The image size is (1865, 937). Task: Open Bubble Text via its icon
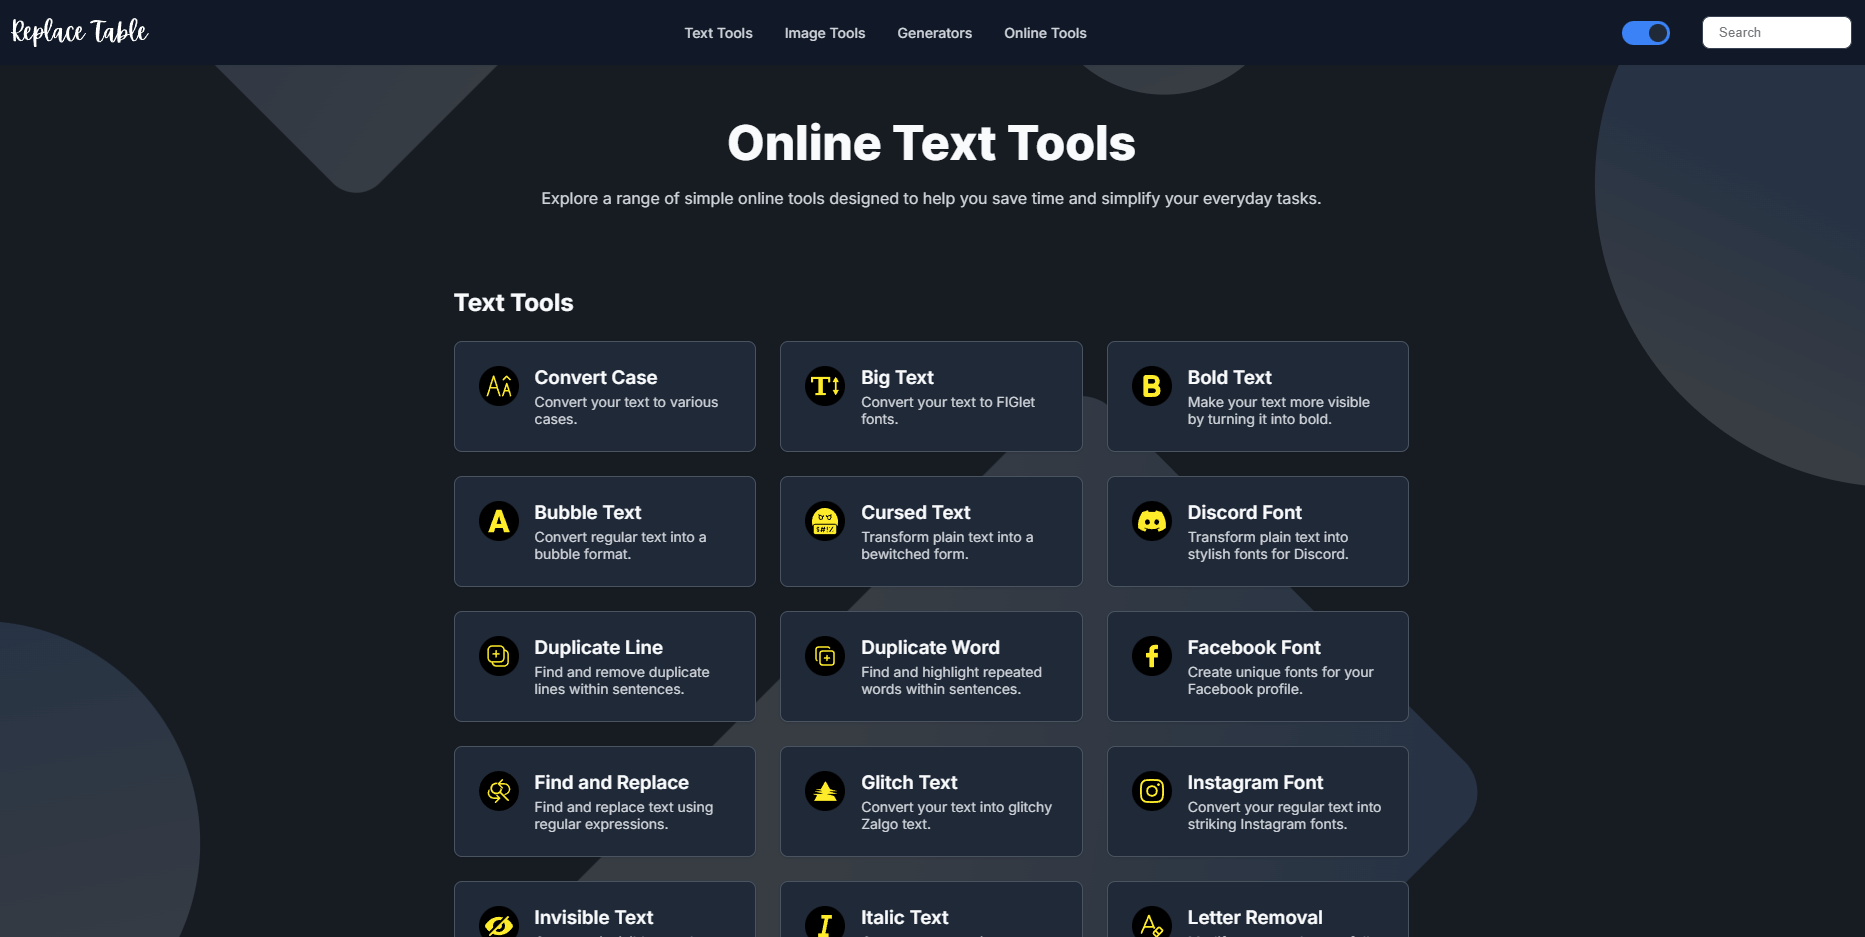point(498,521)
